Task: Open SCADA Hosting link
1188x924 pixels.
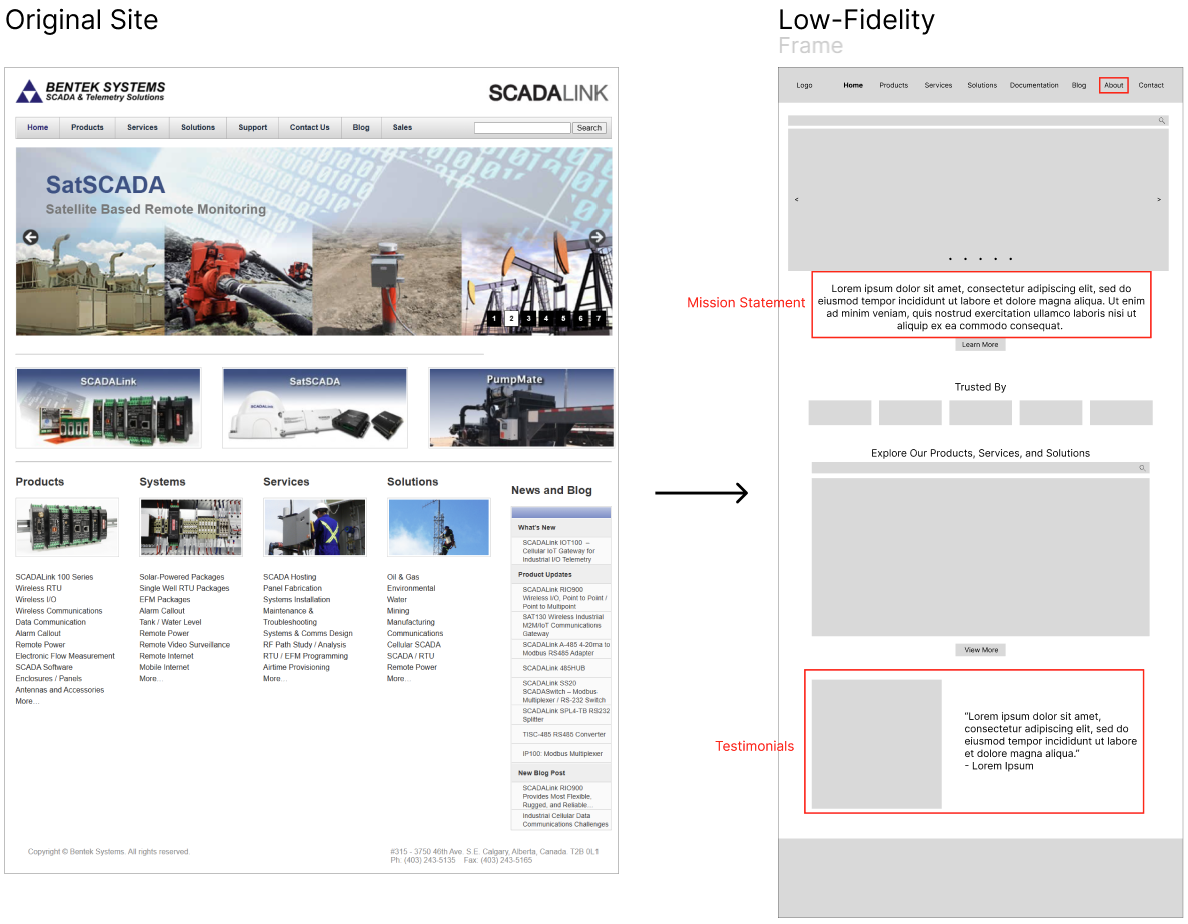Action: 289,577
